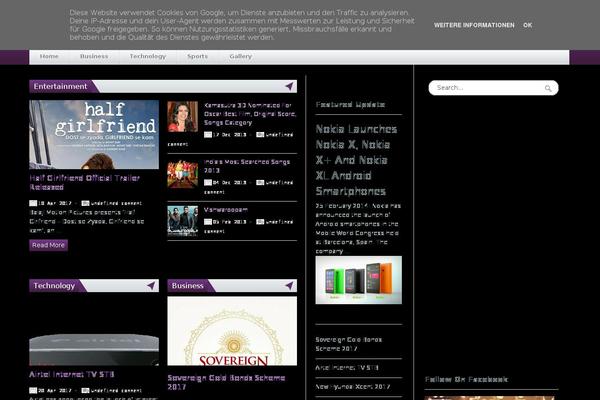Image resolution: width=600 pixels, height=400 pixels.
Task: Click comment icon on Kamasutra 3D post
Action: click(x=260, y=135)
